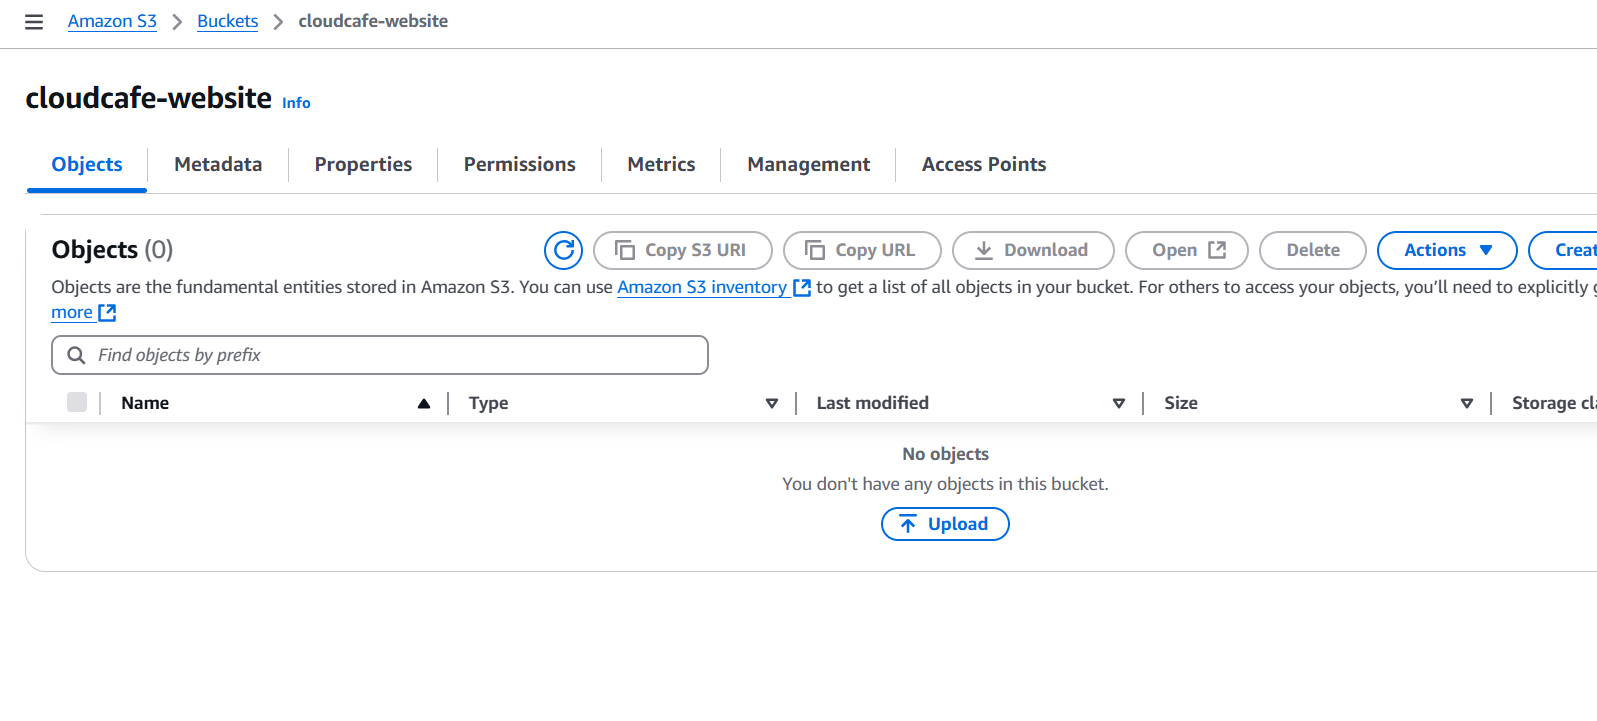Go to the Buckets breadcrumb link
Screen dimensions: 1597x721
(x=227, y=21)
